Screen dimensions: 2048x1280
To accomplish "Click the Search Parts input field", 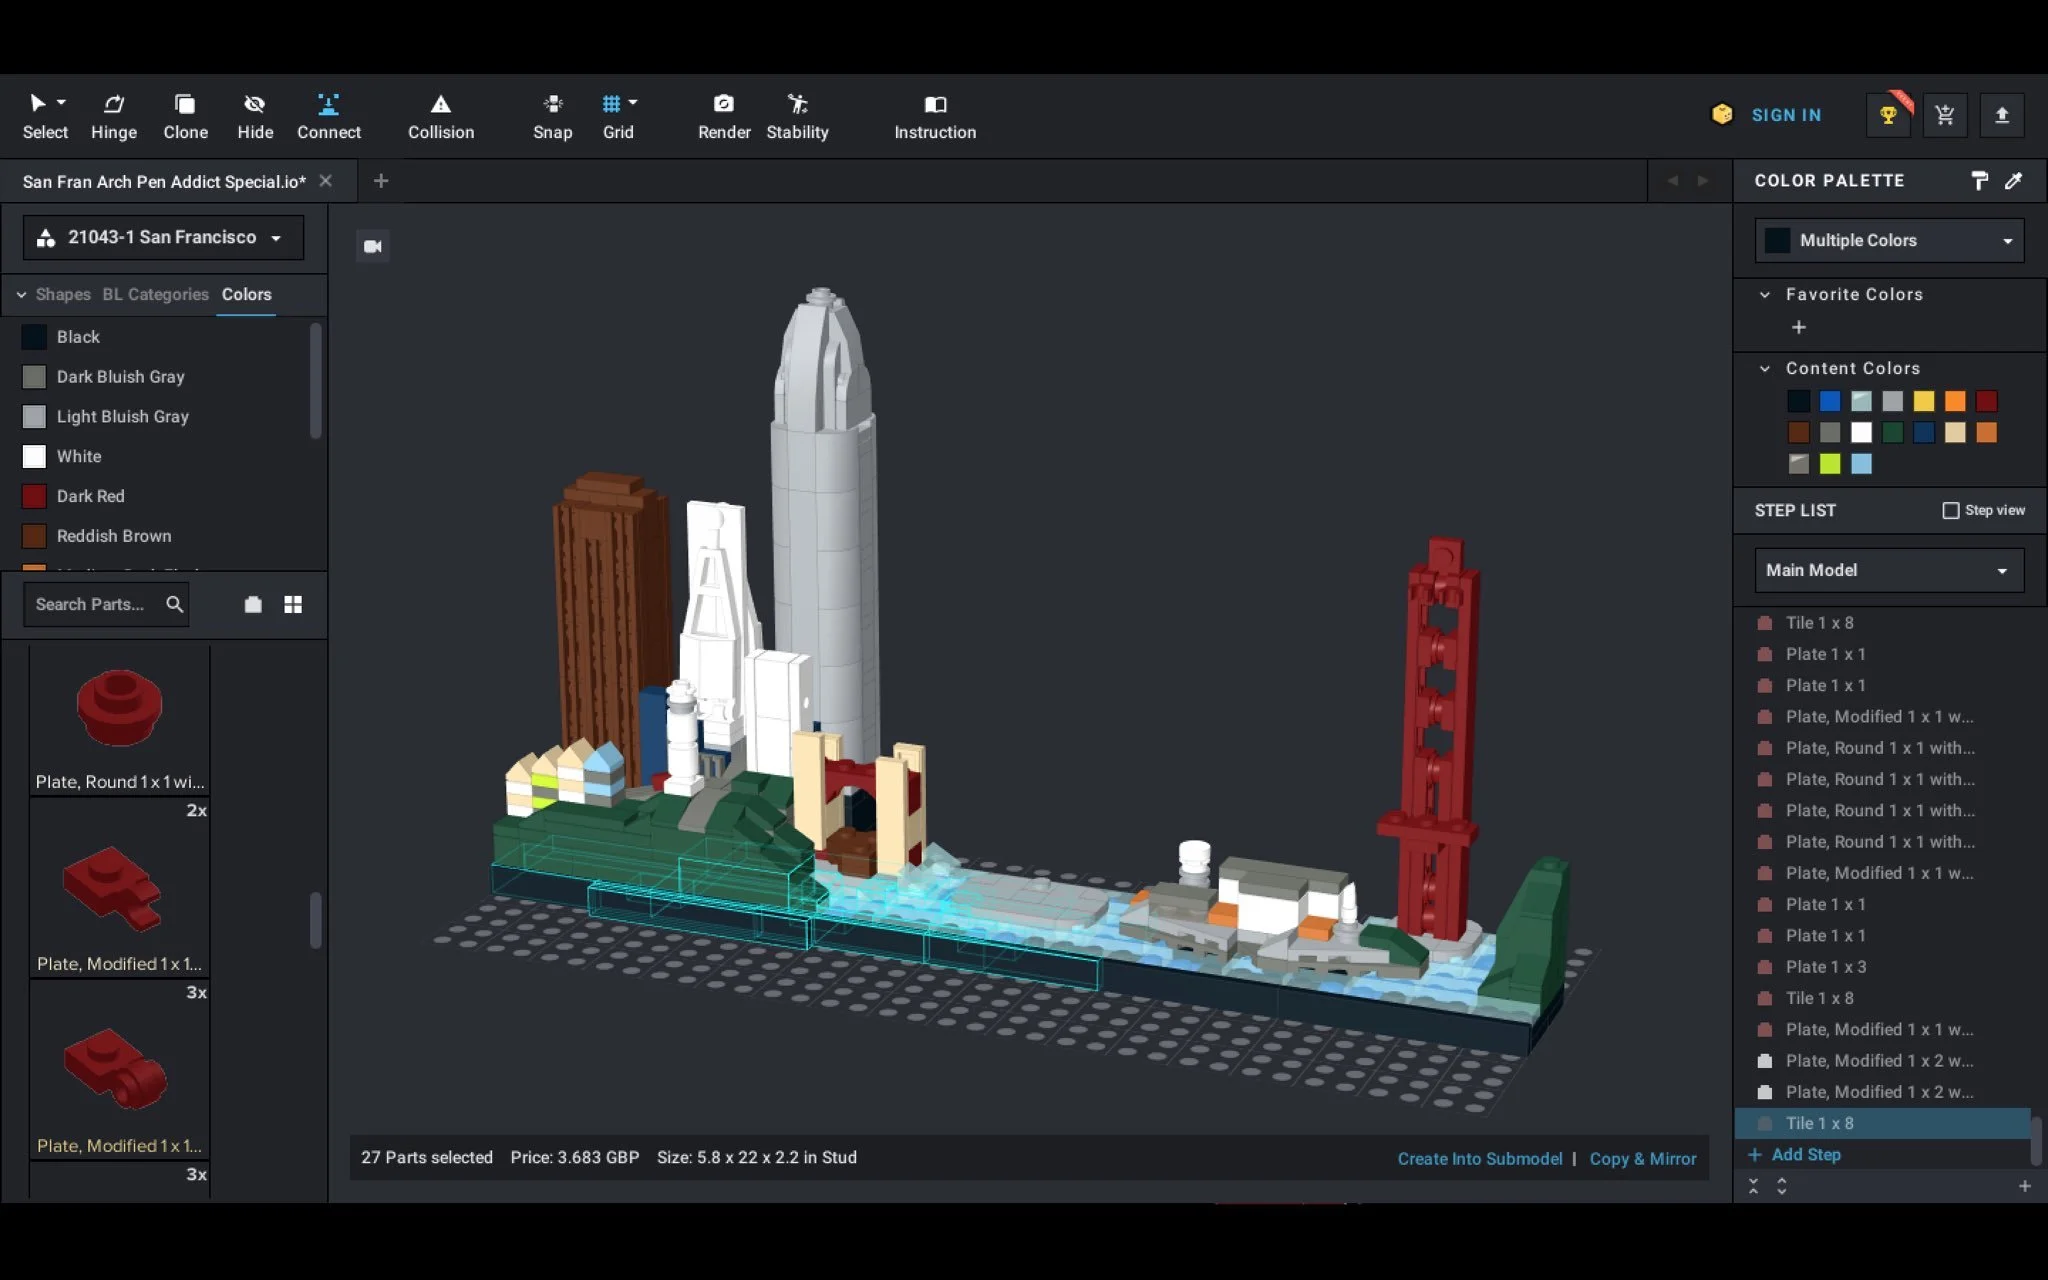I will click(90, 604).
